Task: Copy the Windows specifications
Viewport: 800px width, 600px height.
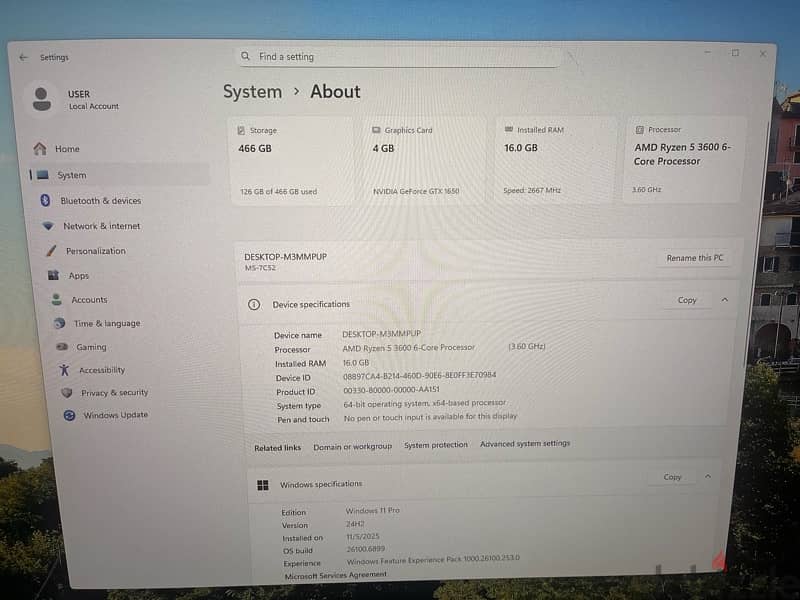Action: coord(672,477)
